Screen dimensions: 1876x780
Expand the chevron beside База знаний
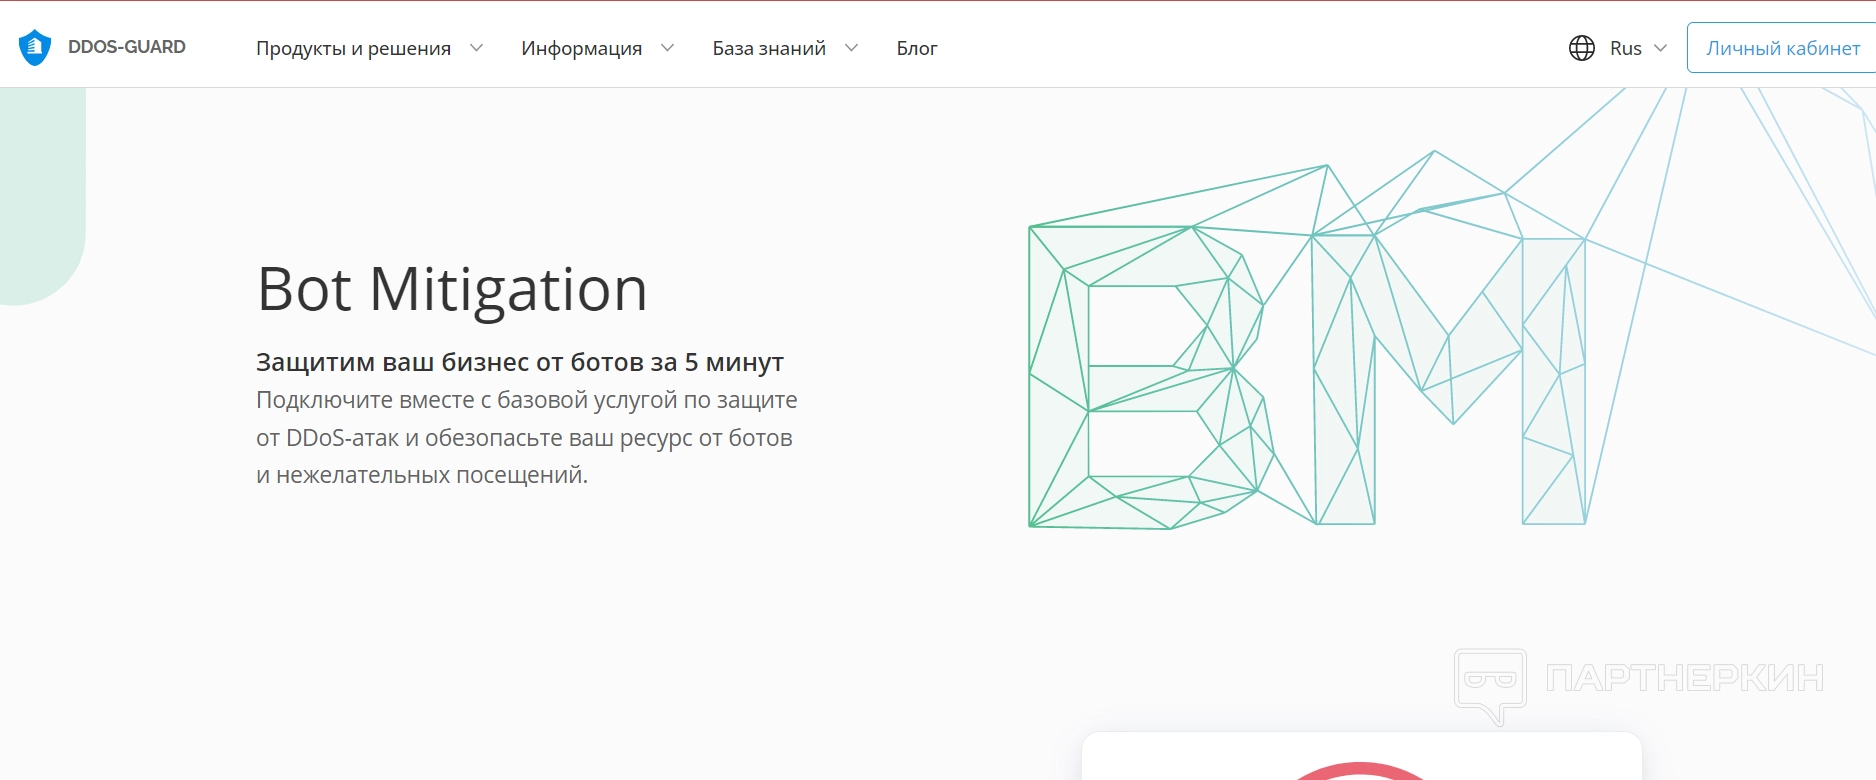pyautogui.click(x=851, y=47)
